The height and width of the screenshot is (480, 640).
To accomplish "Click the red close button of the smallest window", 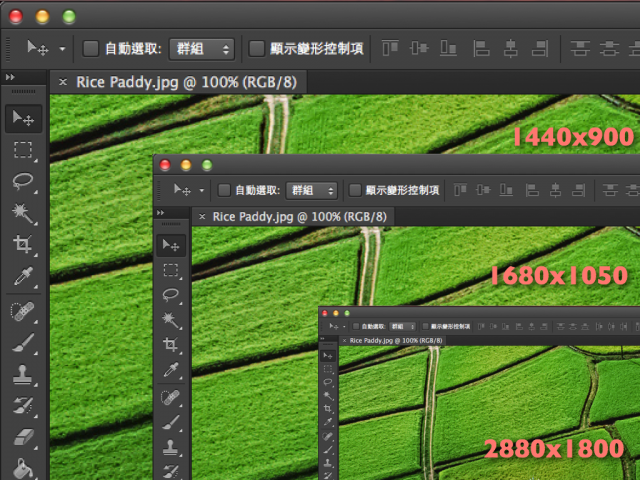I will [325, 313].
